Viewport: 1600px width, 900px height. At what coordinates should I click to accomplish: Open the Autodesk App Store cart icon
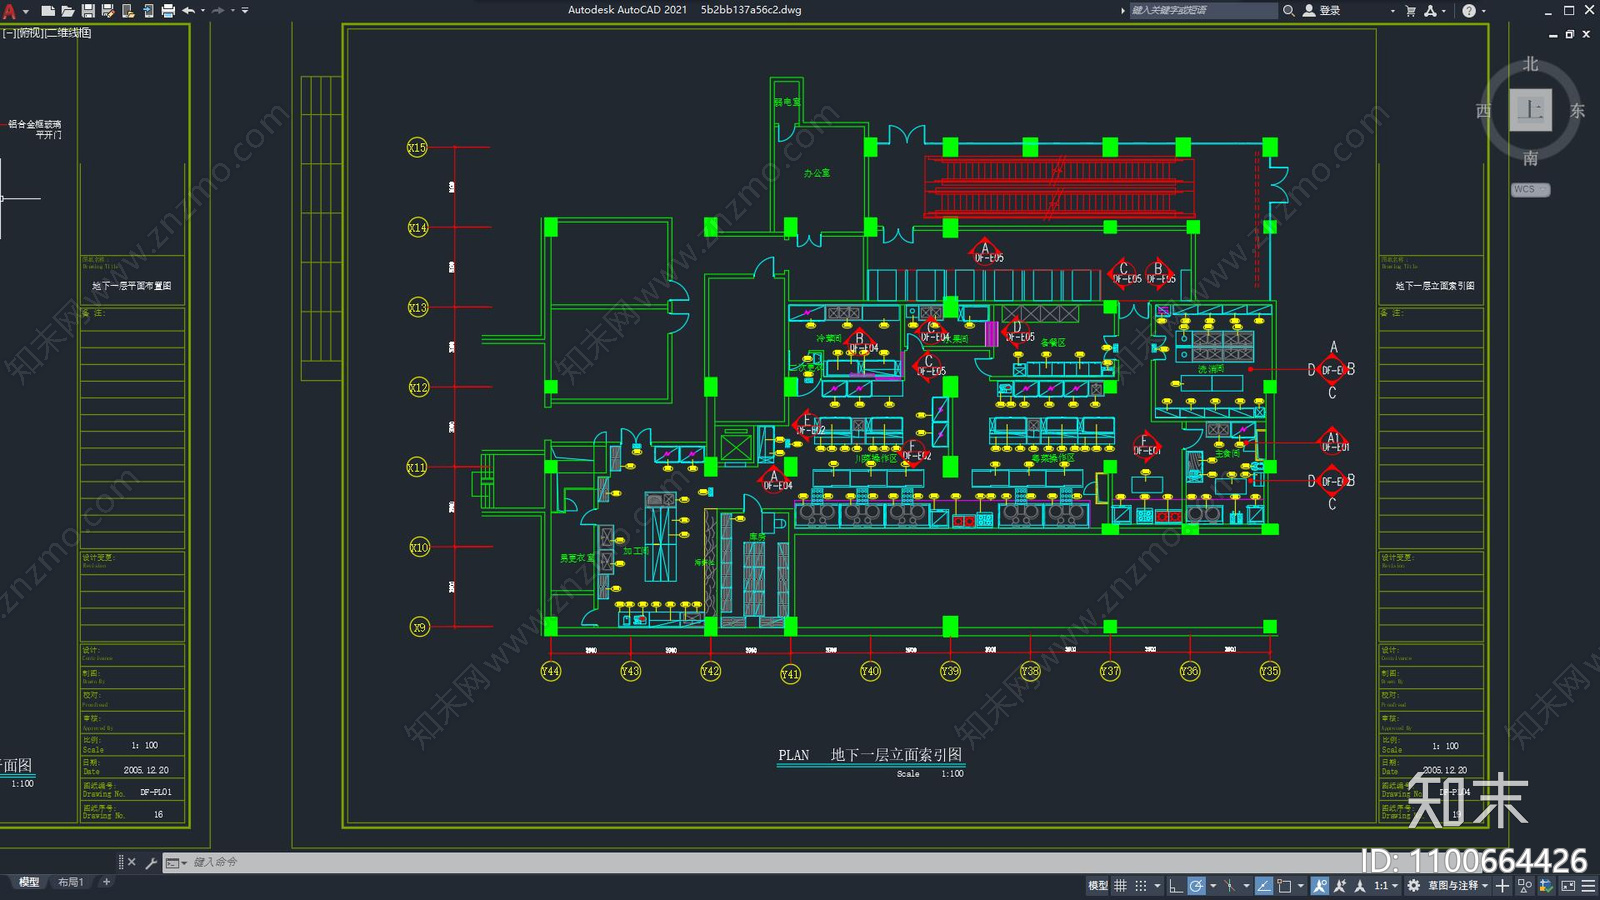(1411, 11)
